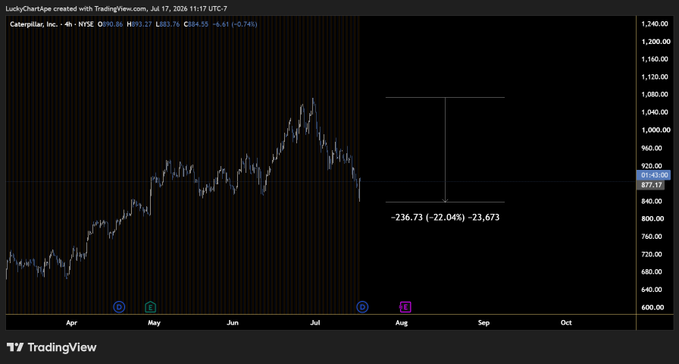Click the Jun label on time axis

click(233, 322)
